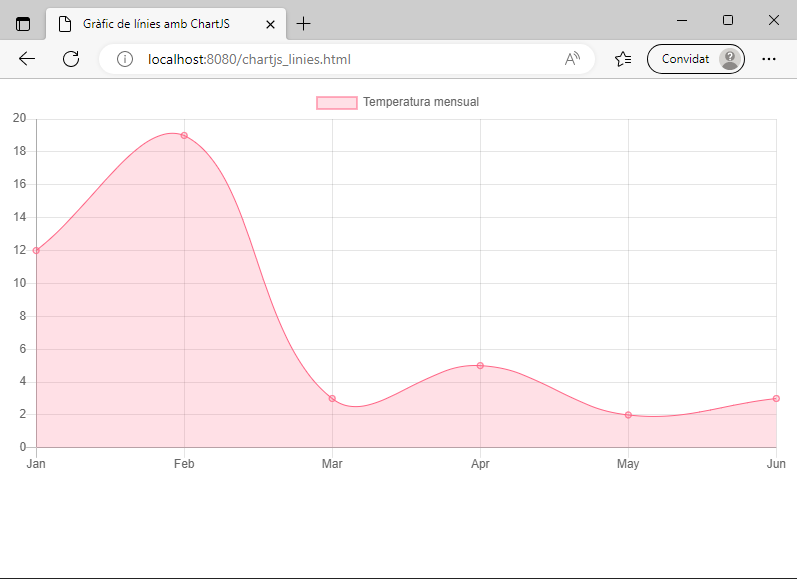This screenshot has width=797, height=579.
Task: Click the browser back arrow
Action: (x=27, y=59)
